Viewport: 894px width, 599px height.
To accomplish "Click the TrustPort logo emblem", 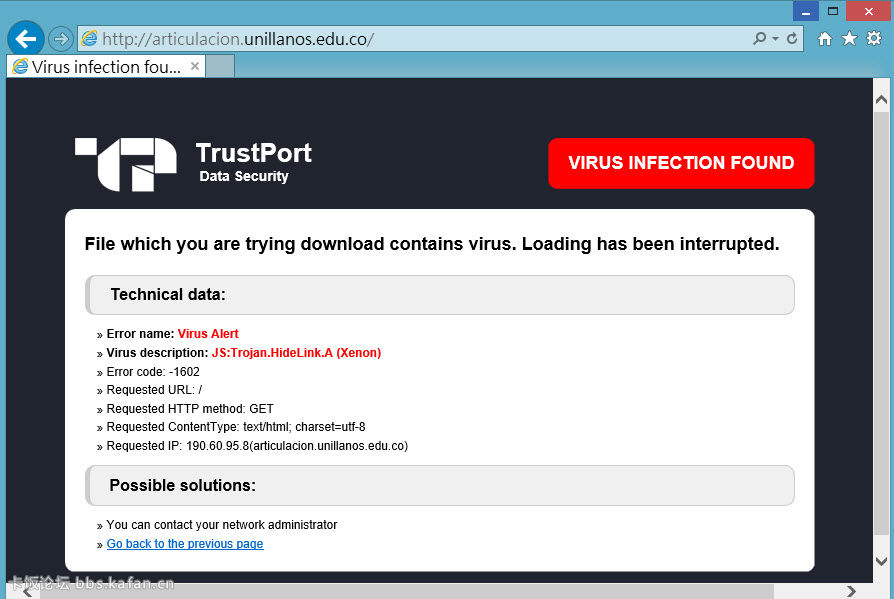I will pyautogui.click(x=126, y=164).
